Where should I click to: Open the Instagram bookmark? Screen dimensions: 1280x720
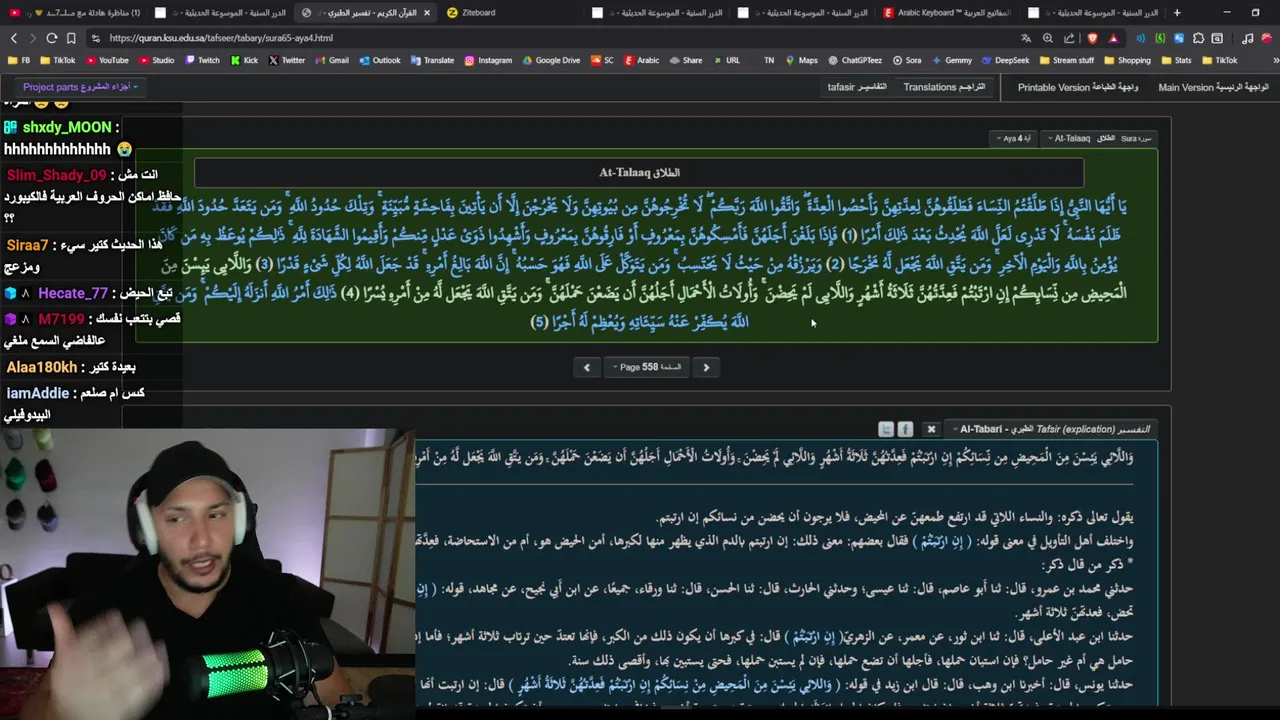click(488, 60)
